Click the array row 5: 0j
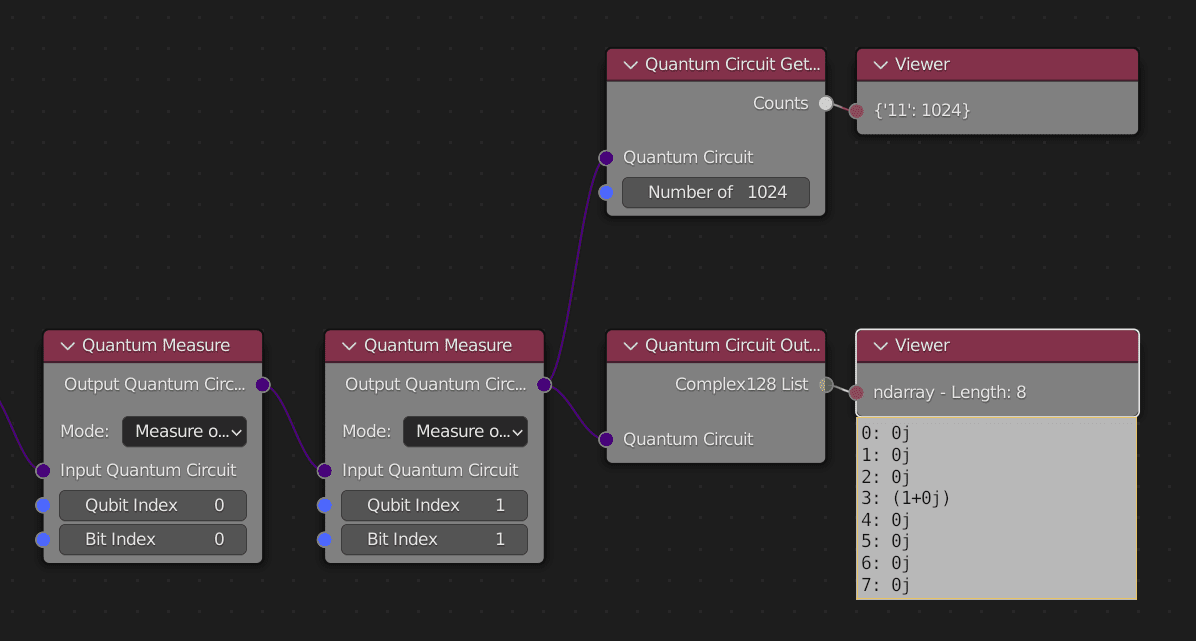The height and width of the screenshot is (641, 1196). point(886,542)
